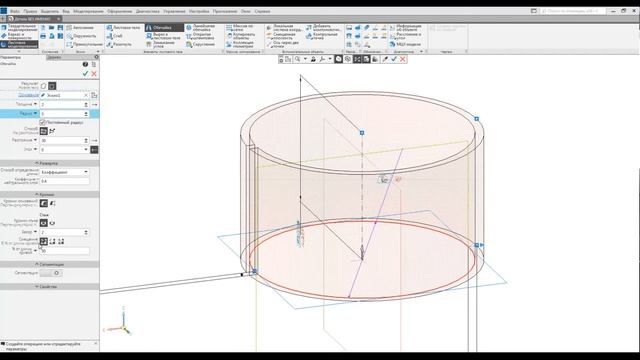640x360 pixels.
Task: Collapse the Развертка section
Action: point(49,163)
